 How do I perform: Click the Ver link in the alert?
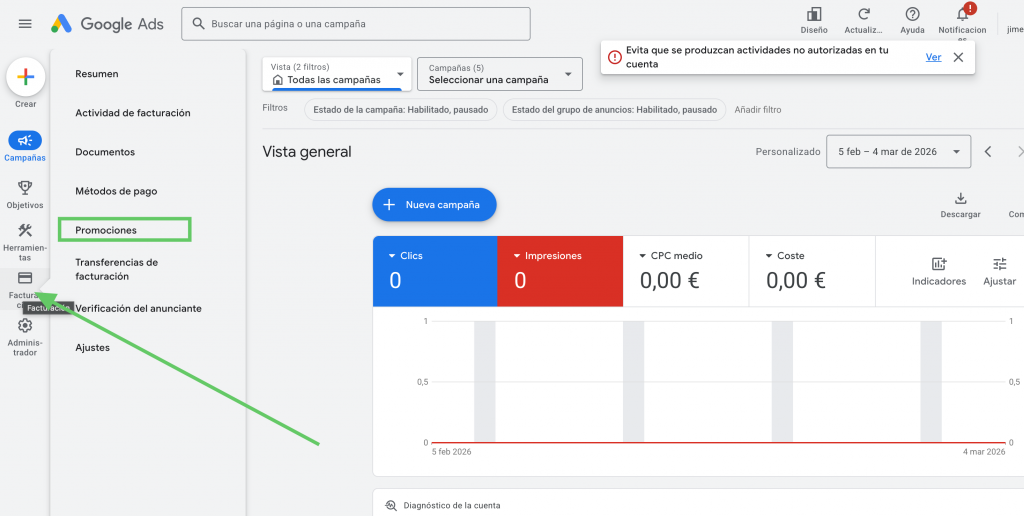(933, 57)
